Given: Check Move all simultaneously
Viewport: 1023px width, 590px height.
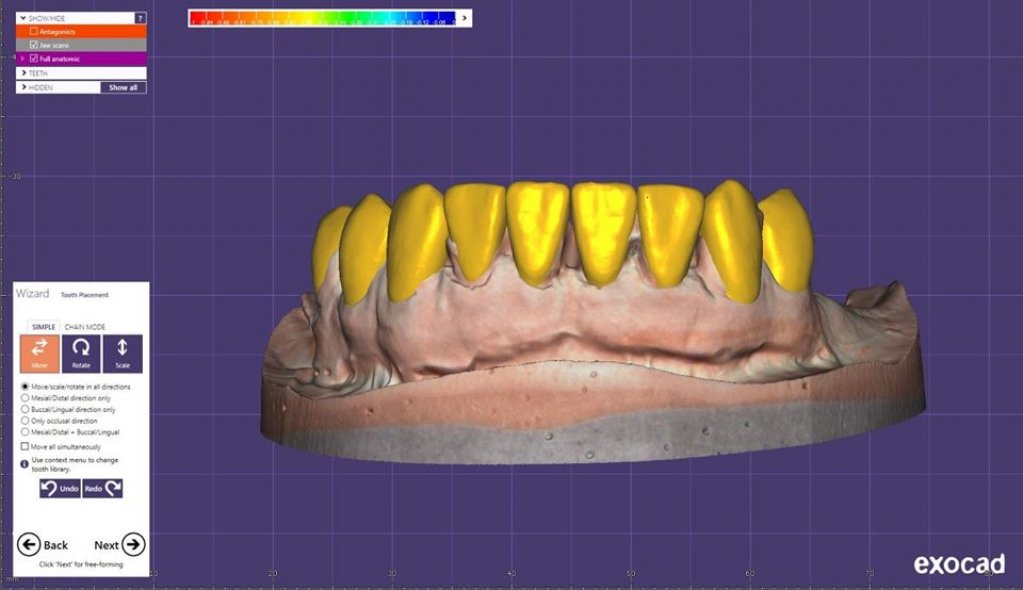Looking at the screenshot, I should (25, 446).
